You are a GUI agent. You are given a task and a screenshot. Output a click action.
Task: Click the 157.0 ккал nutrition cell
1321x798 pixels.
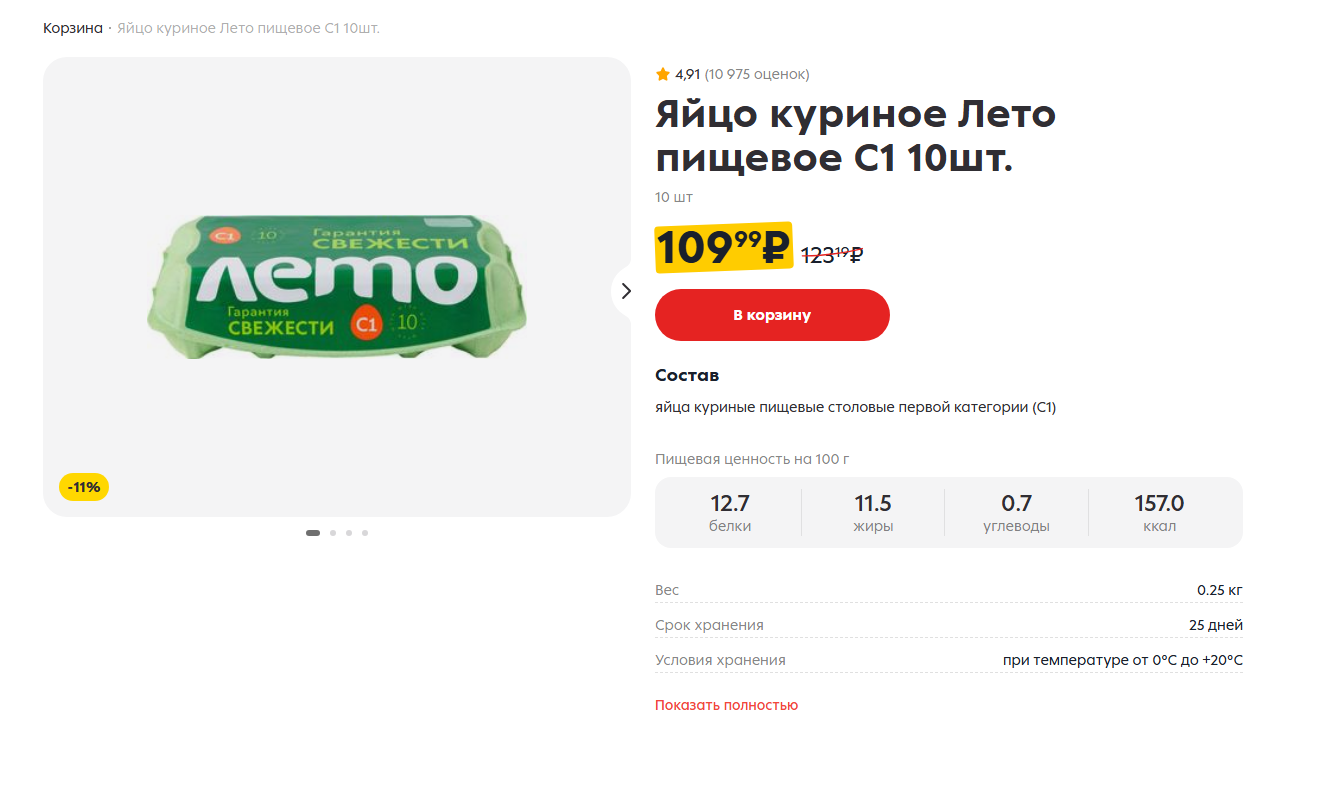point(1160,513)
